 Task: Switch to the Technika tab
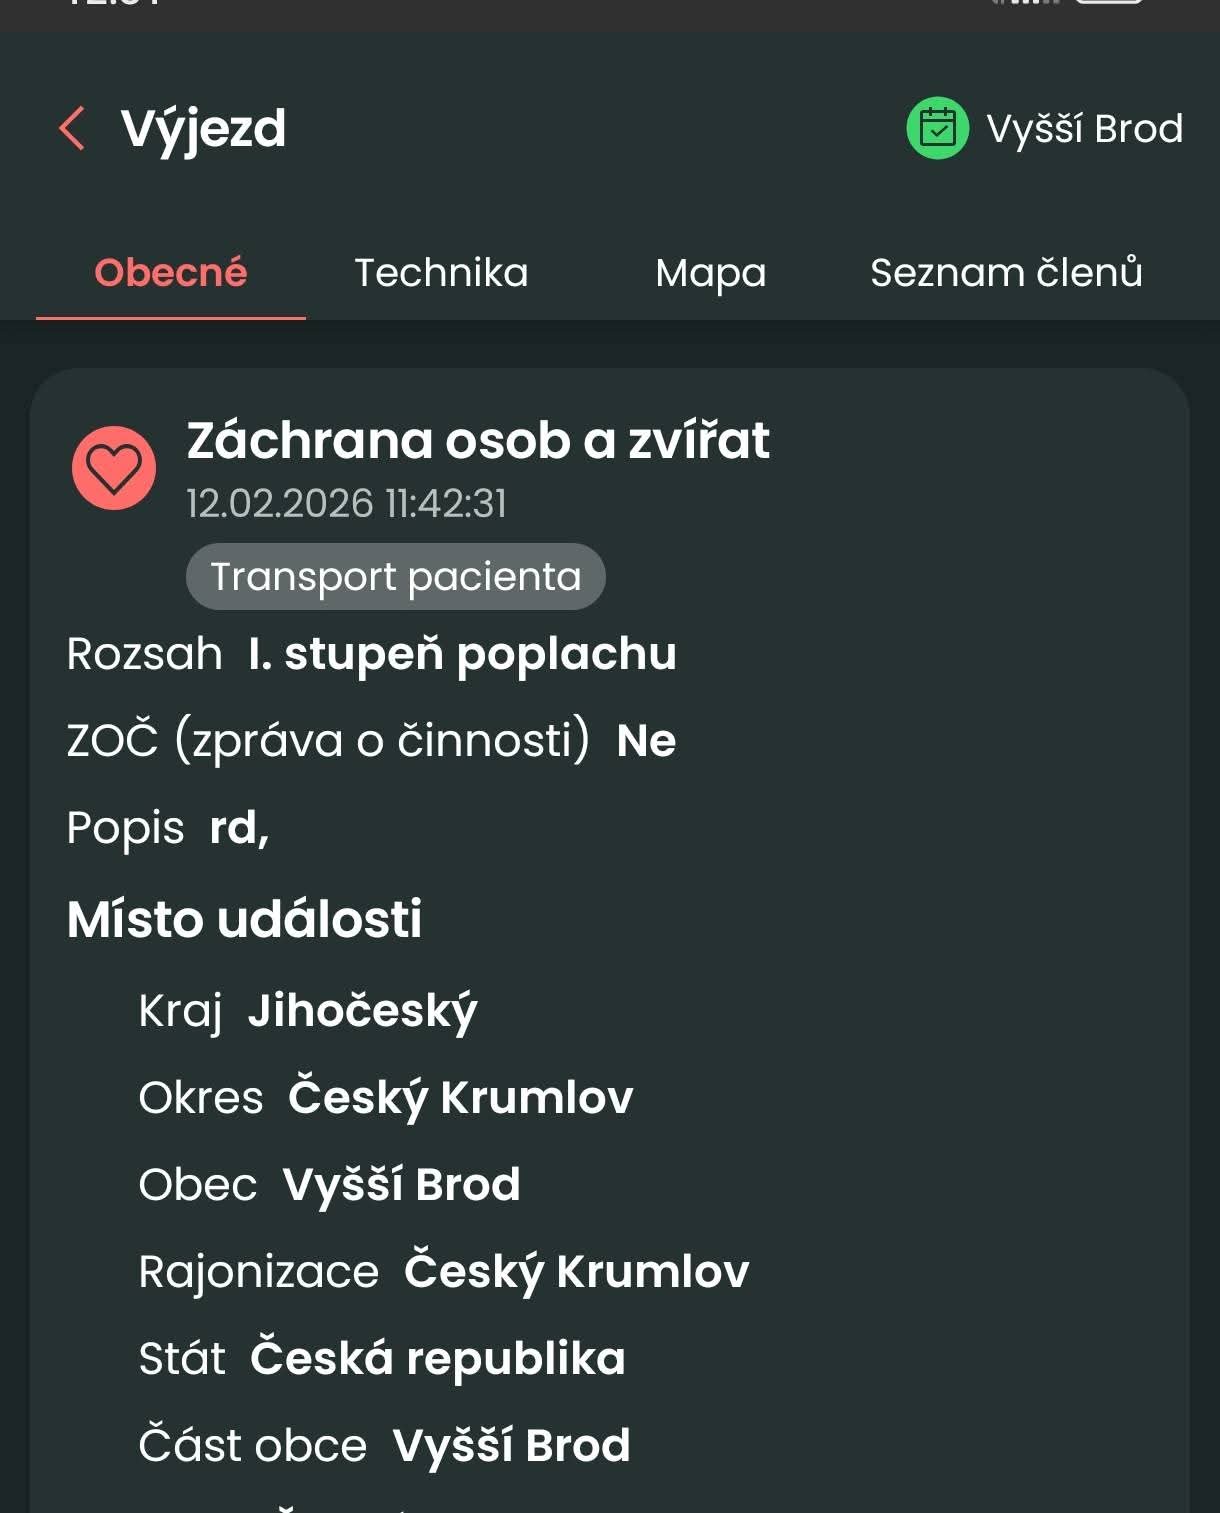(441, 273)
